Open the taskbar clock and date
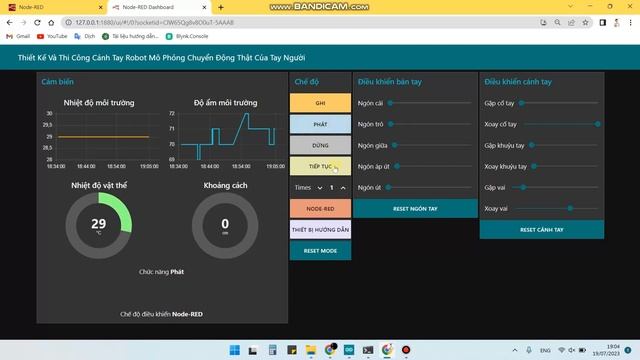The height and width of the screenshot is (360, 640). click(607, 350)
